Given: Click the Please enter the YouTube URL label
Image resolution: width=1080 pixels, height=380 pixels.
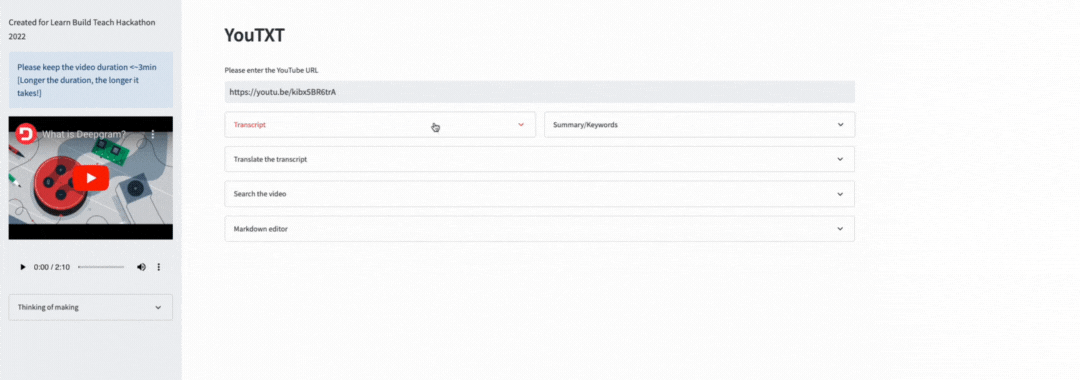Looking at the screenshot, I should [x=271, y=70].
